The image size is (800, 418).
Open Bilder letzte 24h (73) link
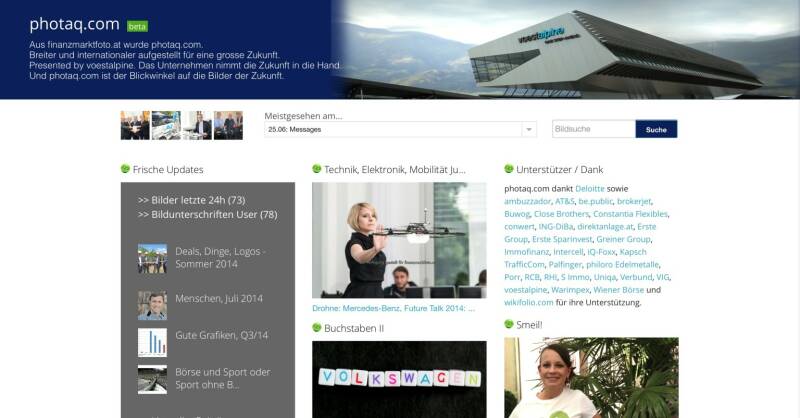pos(191,200)
